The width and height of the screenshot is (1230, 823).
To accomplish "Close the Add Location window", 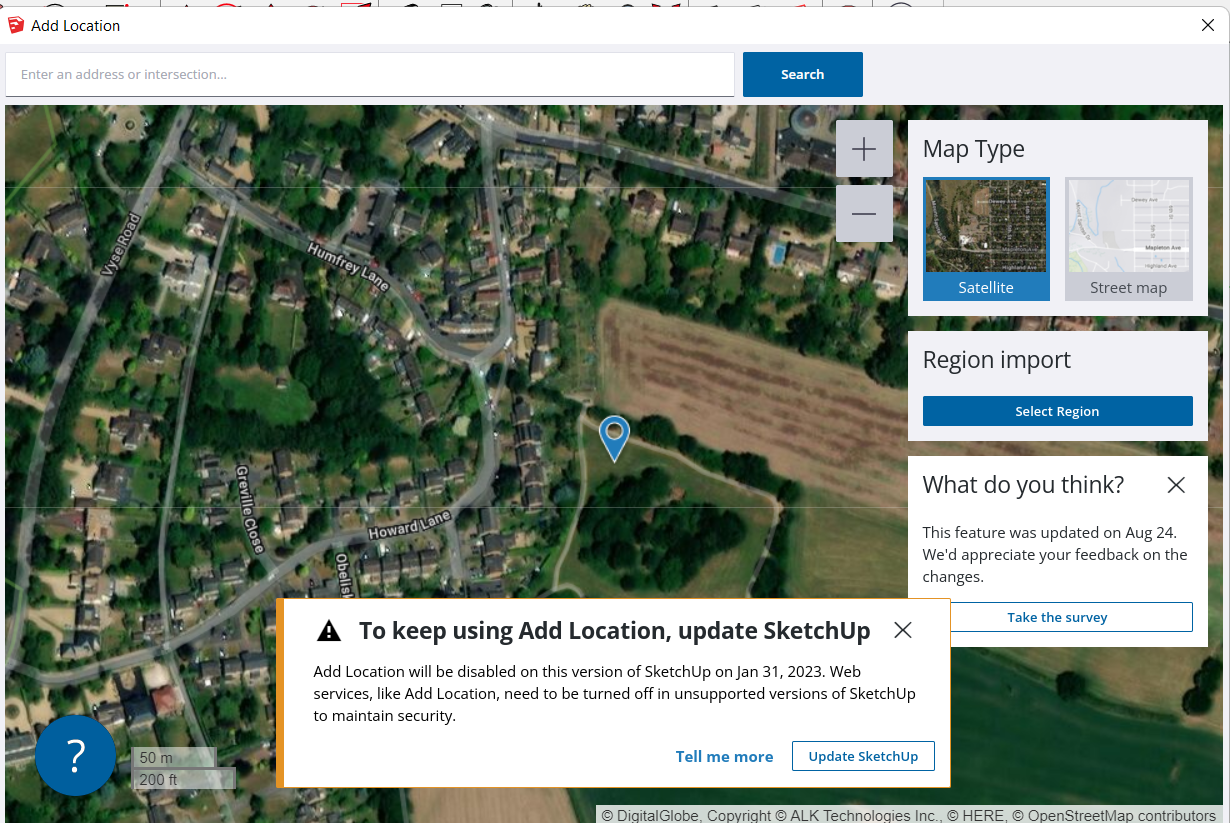I will [1207, 26].
